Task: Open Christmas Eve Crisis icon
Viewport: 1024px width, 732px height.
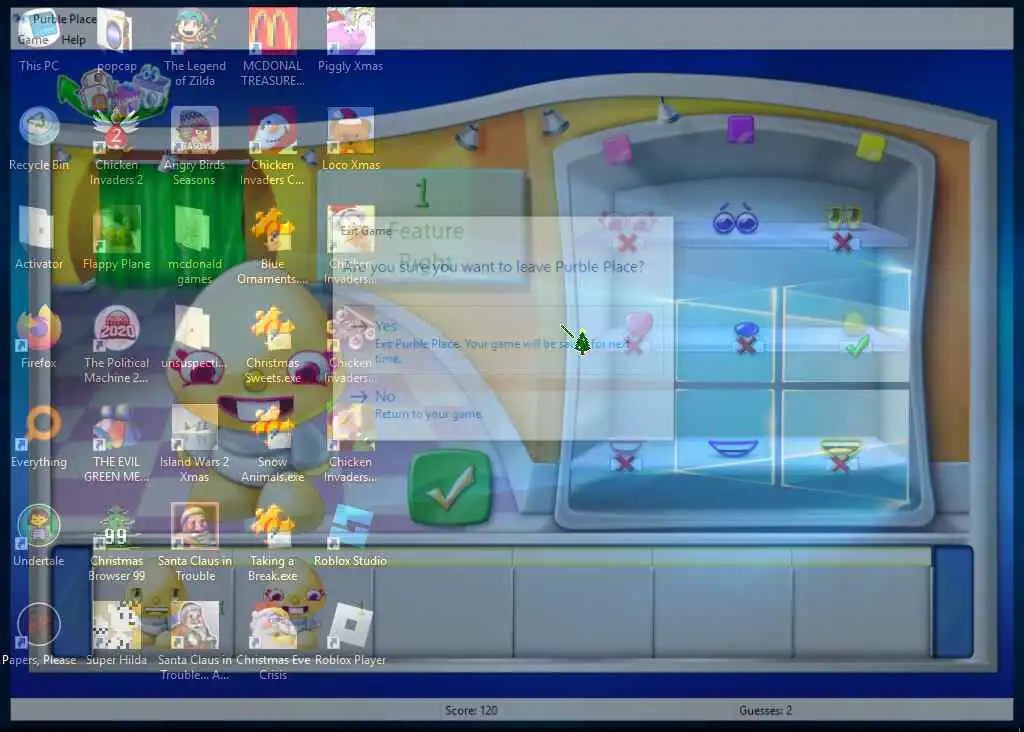Action: [x=272, y=641]
